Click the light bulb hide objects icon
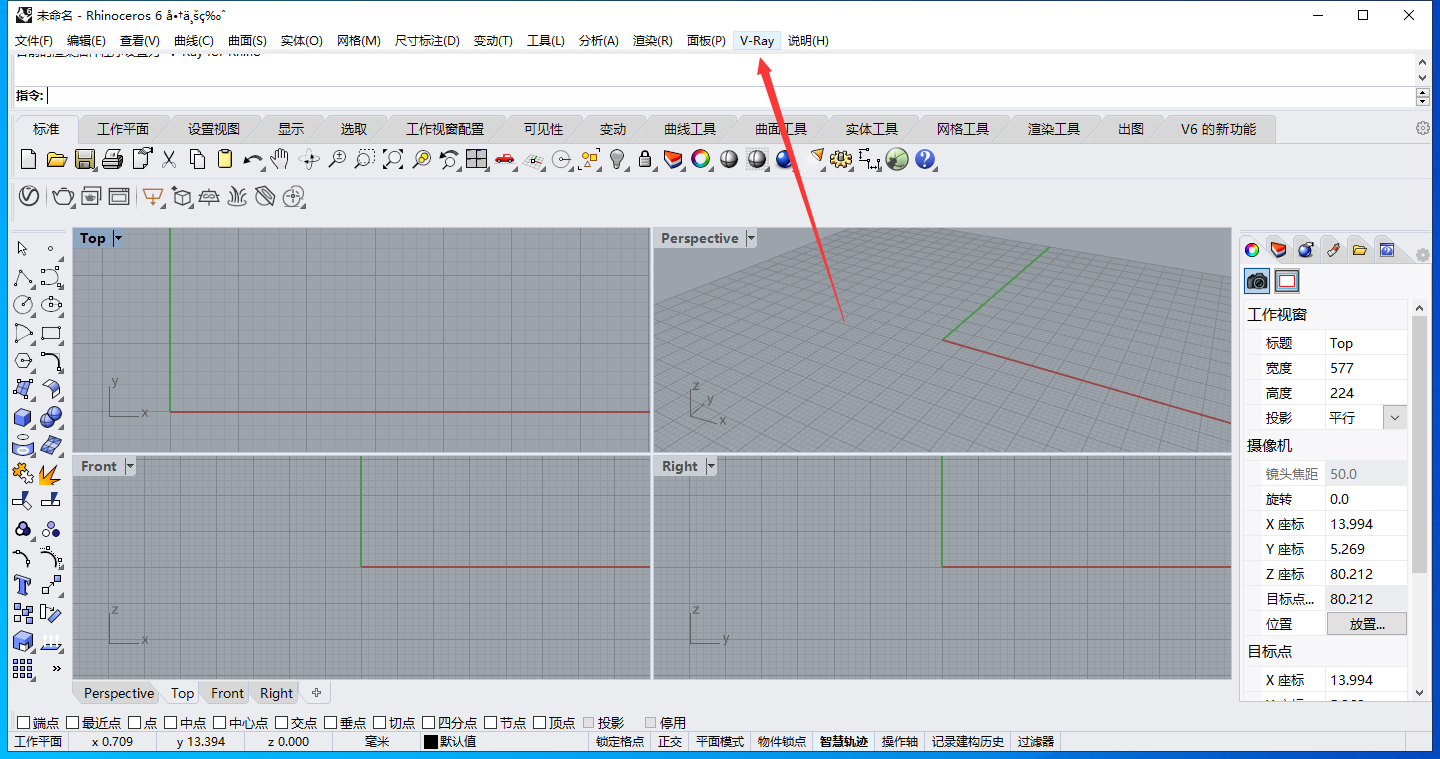 617,158
